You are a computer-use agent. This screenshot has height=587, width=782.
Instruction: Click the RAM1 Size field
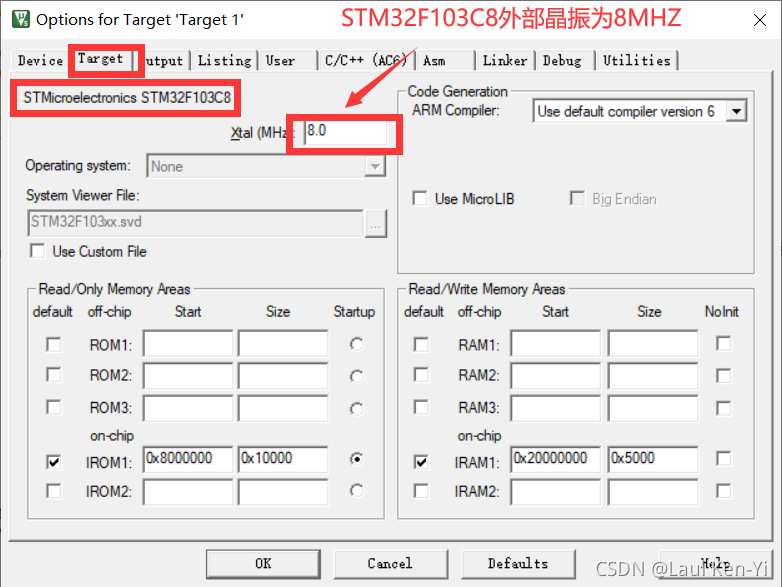pyautogui.click(x=653, y=343)
